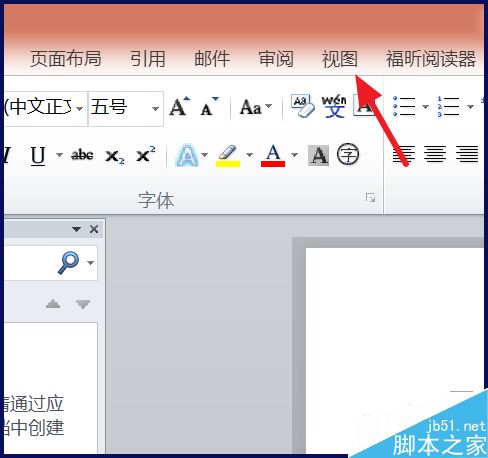Apply yellow text highlight color

click(x=228, y=155)
